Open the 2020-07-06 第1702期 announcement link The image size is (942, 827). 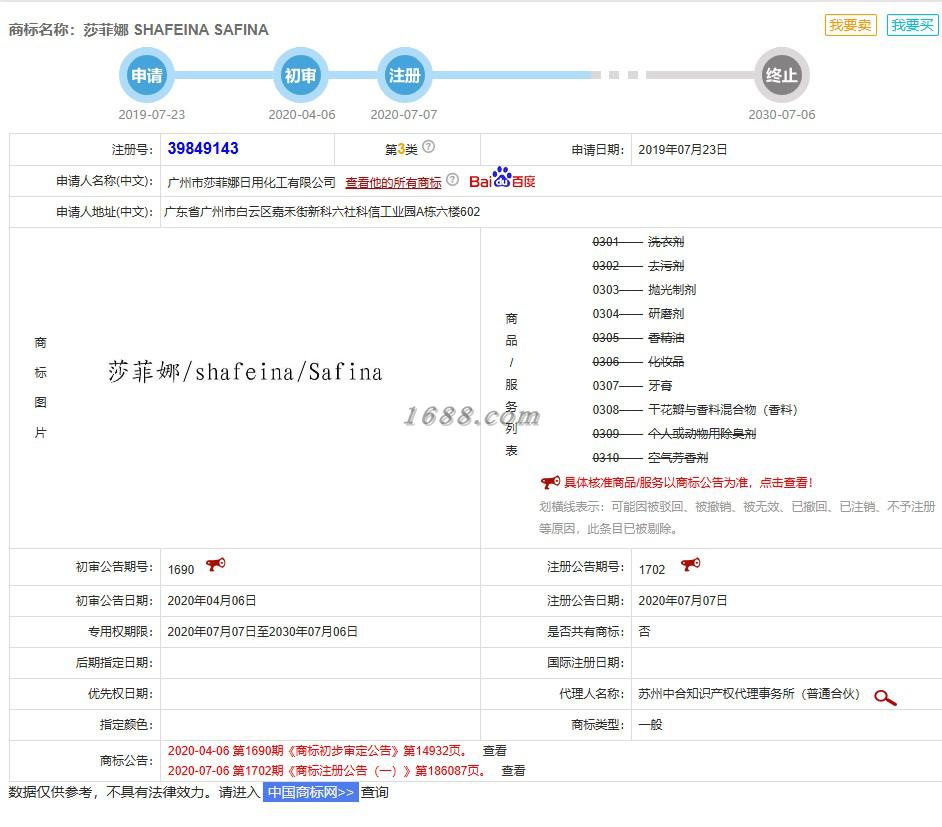327,771
